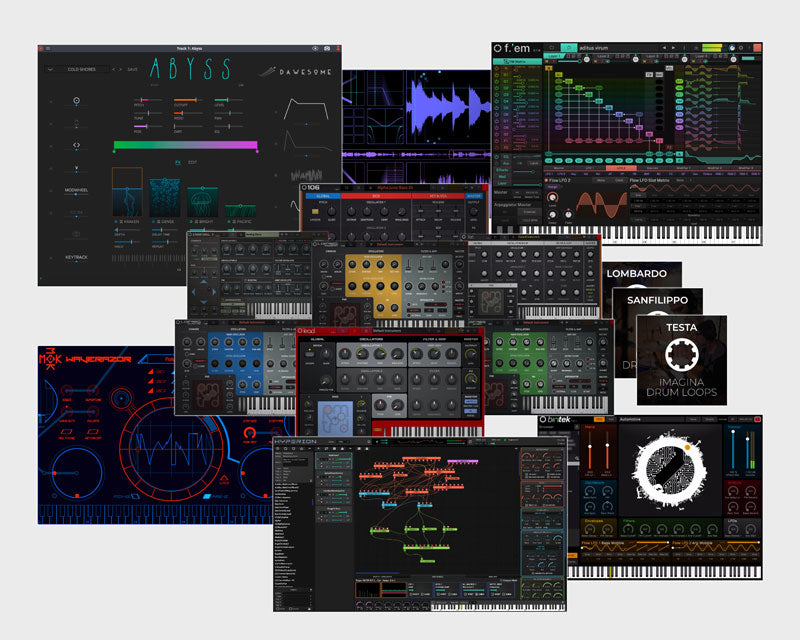Viewport: 800px width, 640px height.
Task: Turn the Level knob of Flow LFO 2
Action: pos(553,198)
